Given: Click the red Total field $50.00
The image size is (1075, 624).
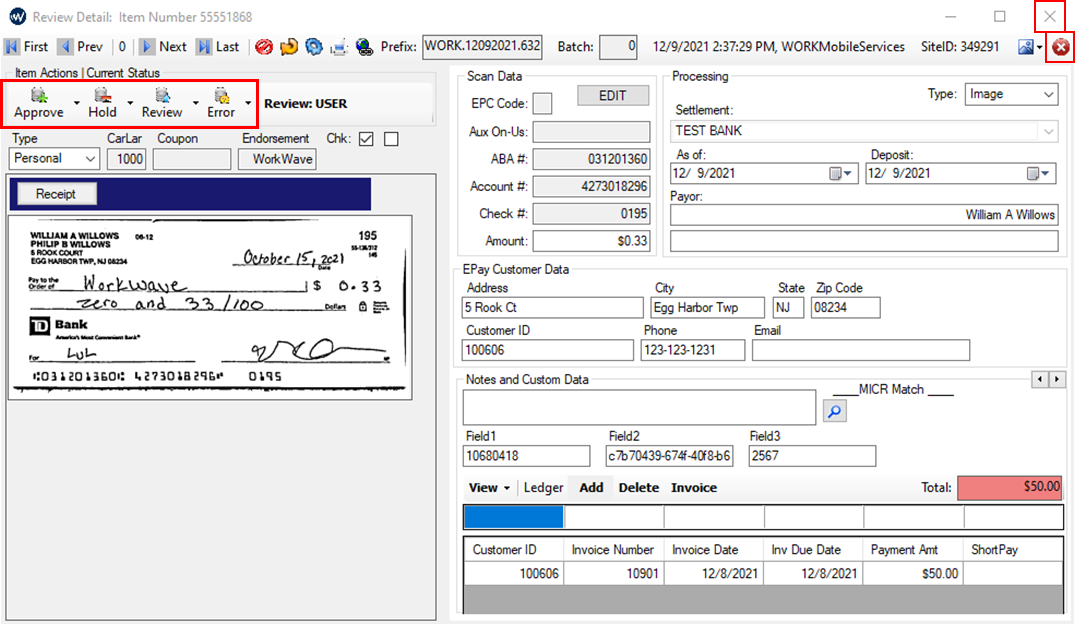Looking at the screenshot, I should (1010, 488).
